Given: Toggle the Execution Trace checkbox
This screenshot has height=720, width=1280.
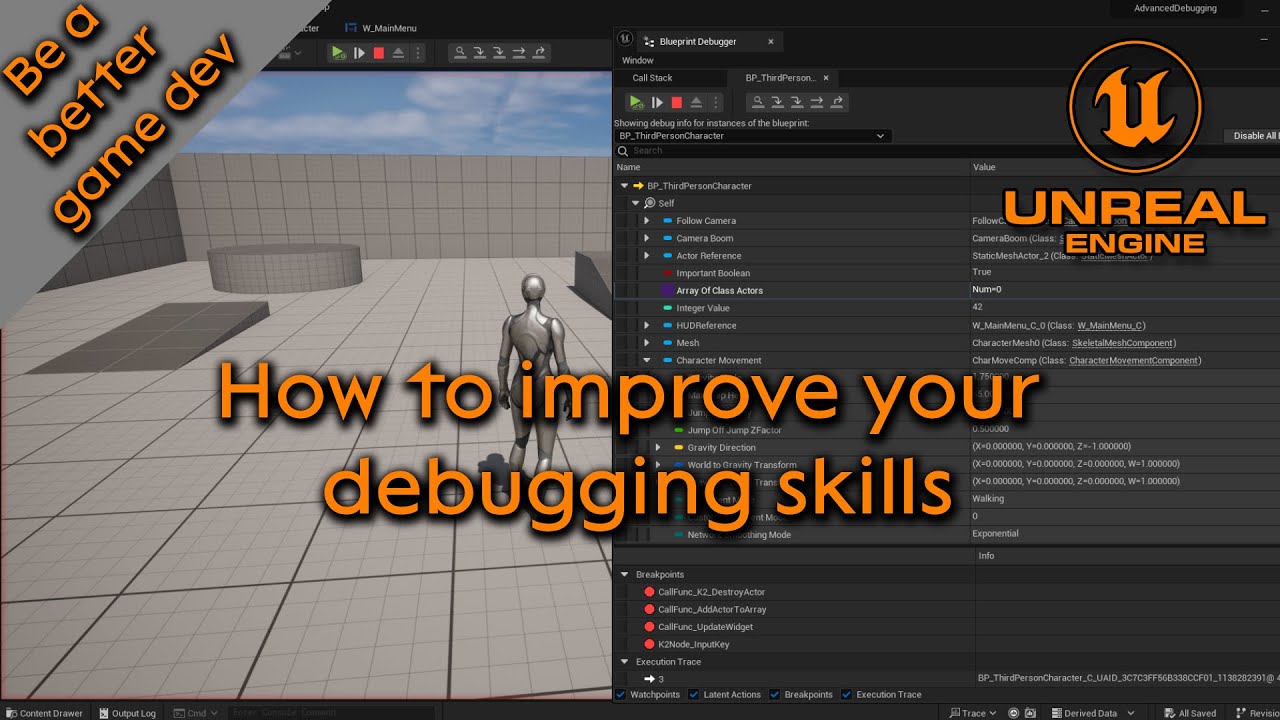Looking at the screenshot, I should 847,694.
